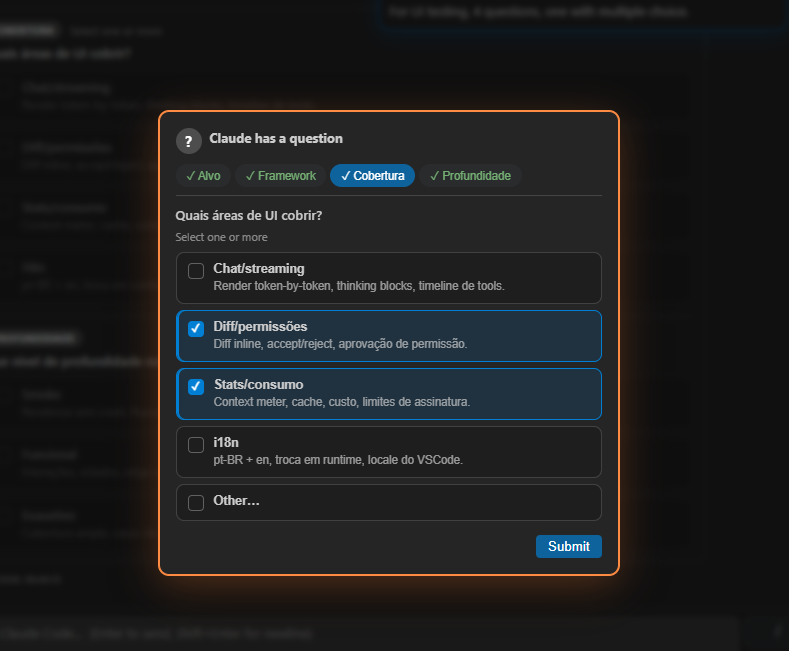Enable the i18n checkbox
This screenshot has width=789, height=651.
[x=196, y=445]
